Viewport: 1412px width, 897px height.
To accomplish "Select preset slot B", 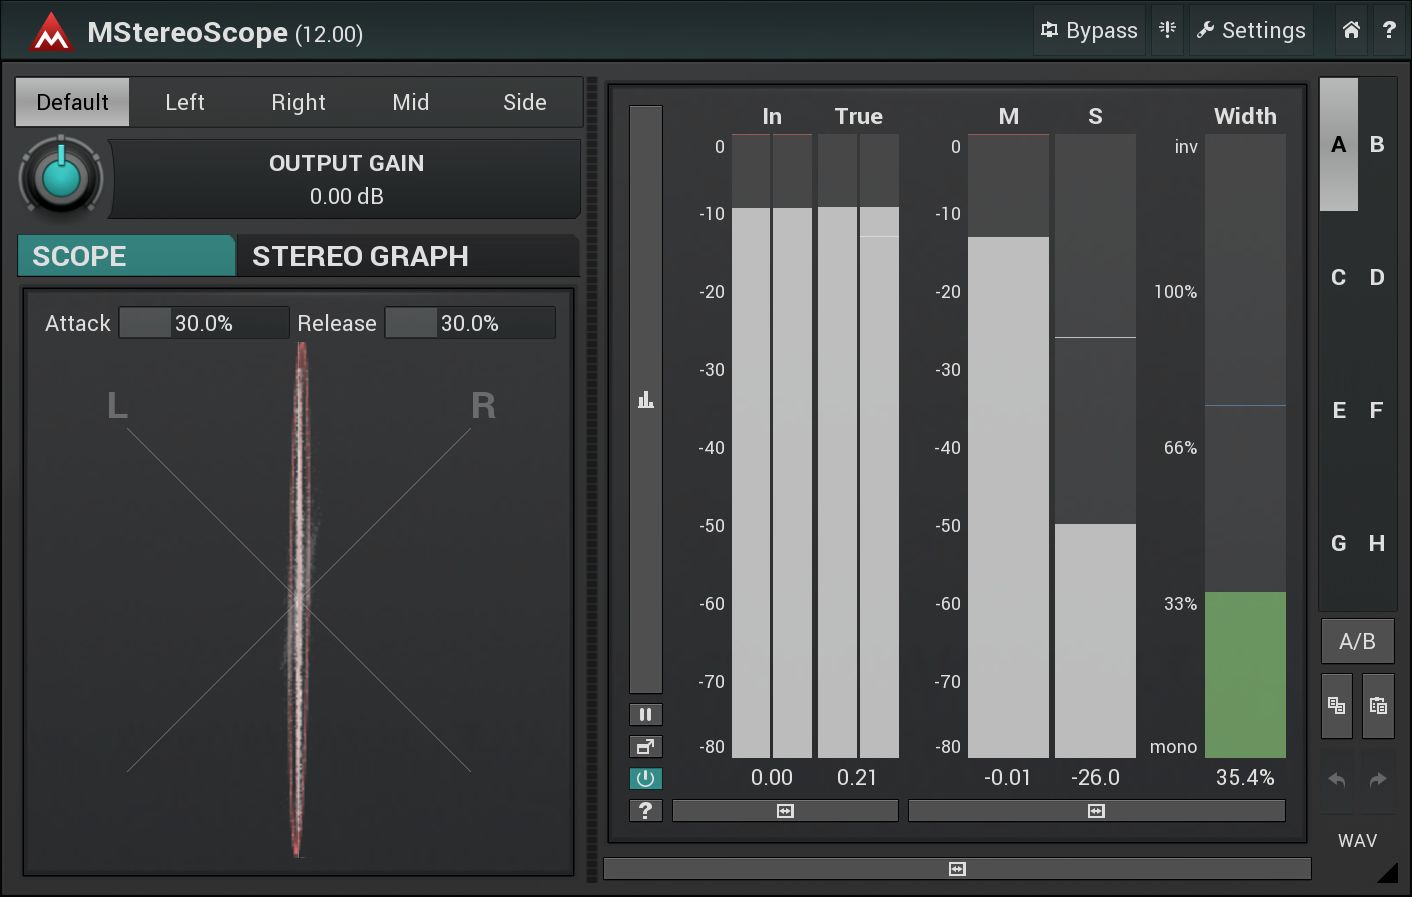I will (1377, 144).
